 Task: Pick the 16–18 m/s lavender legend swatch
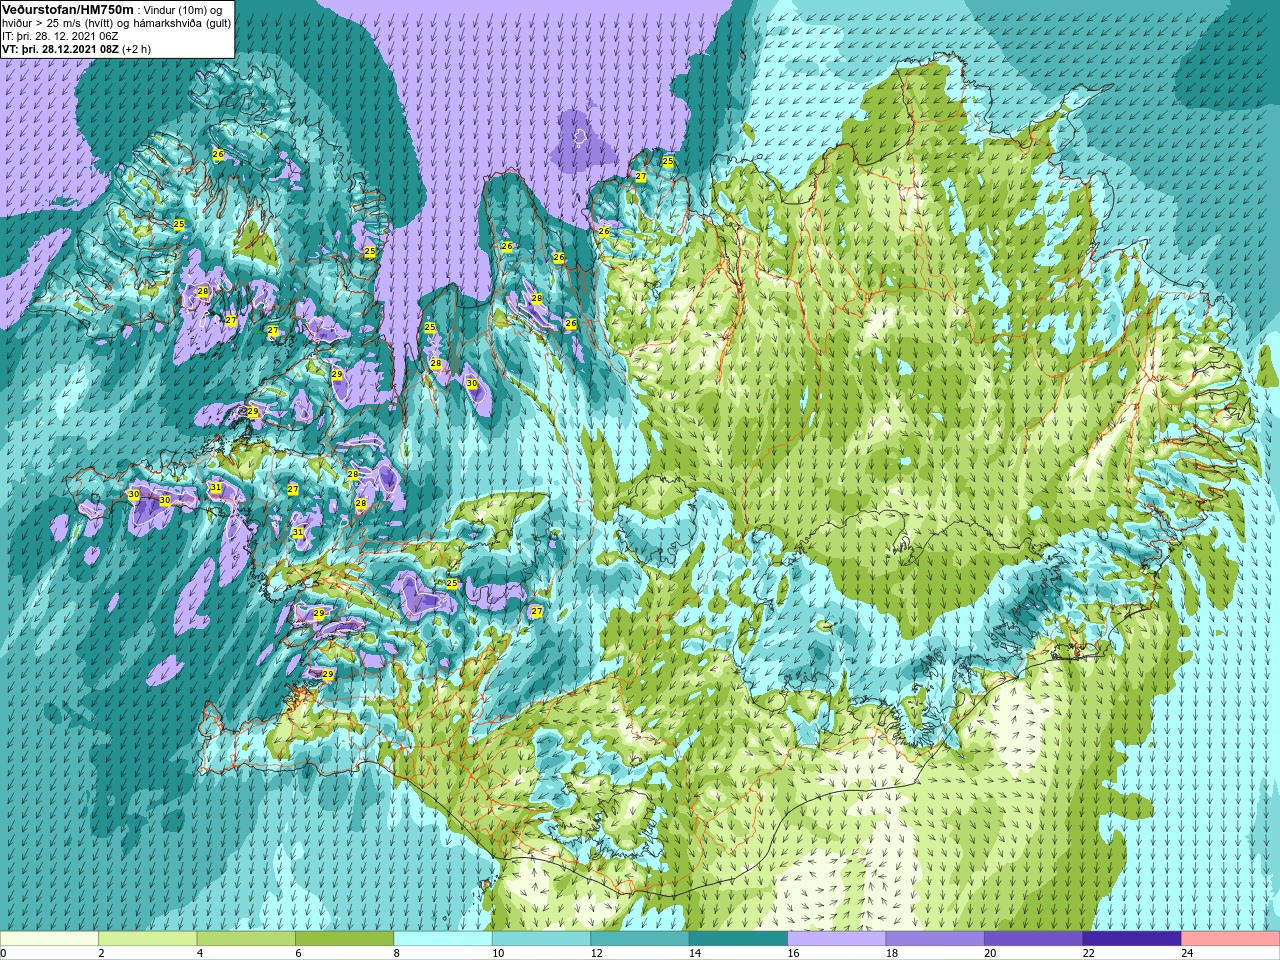(x=837, y=939)
